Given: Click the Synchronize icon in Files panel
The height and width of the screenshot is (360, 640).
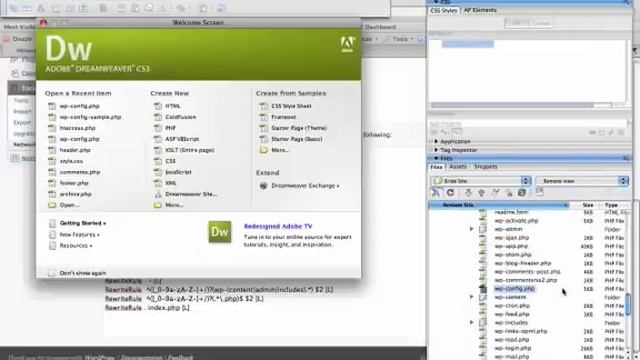Looking at the screenshot, I should tap(522, 193).
